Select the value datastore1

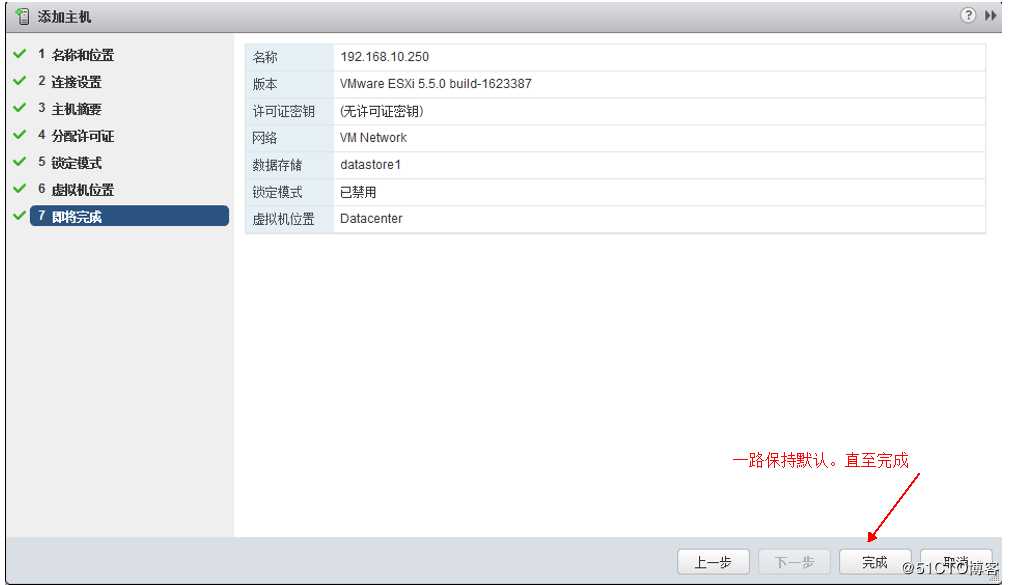pos(370,165)
